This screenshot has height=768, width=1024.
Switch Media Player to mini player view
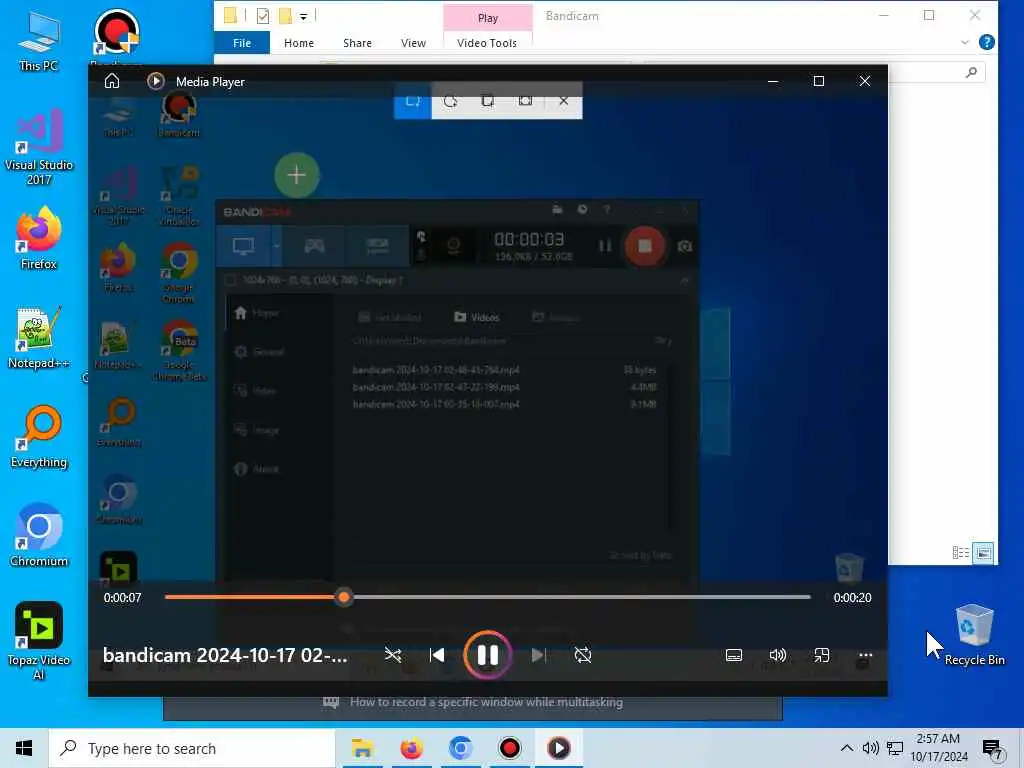click(x=822, y=655)
